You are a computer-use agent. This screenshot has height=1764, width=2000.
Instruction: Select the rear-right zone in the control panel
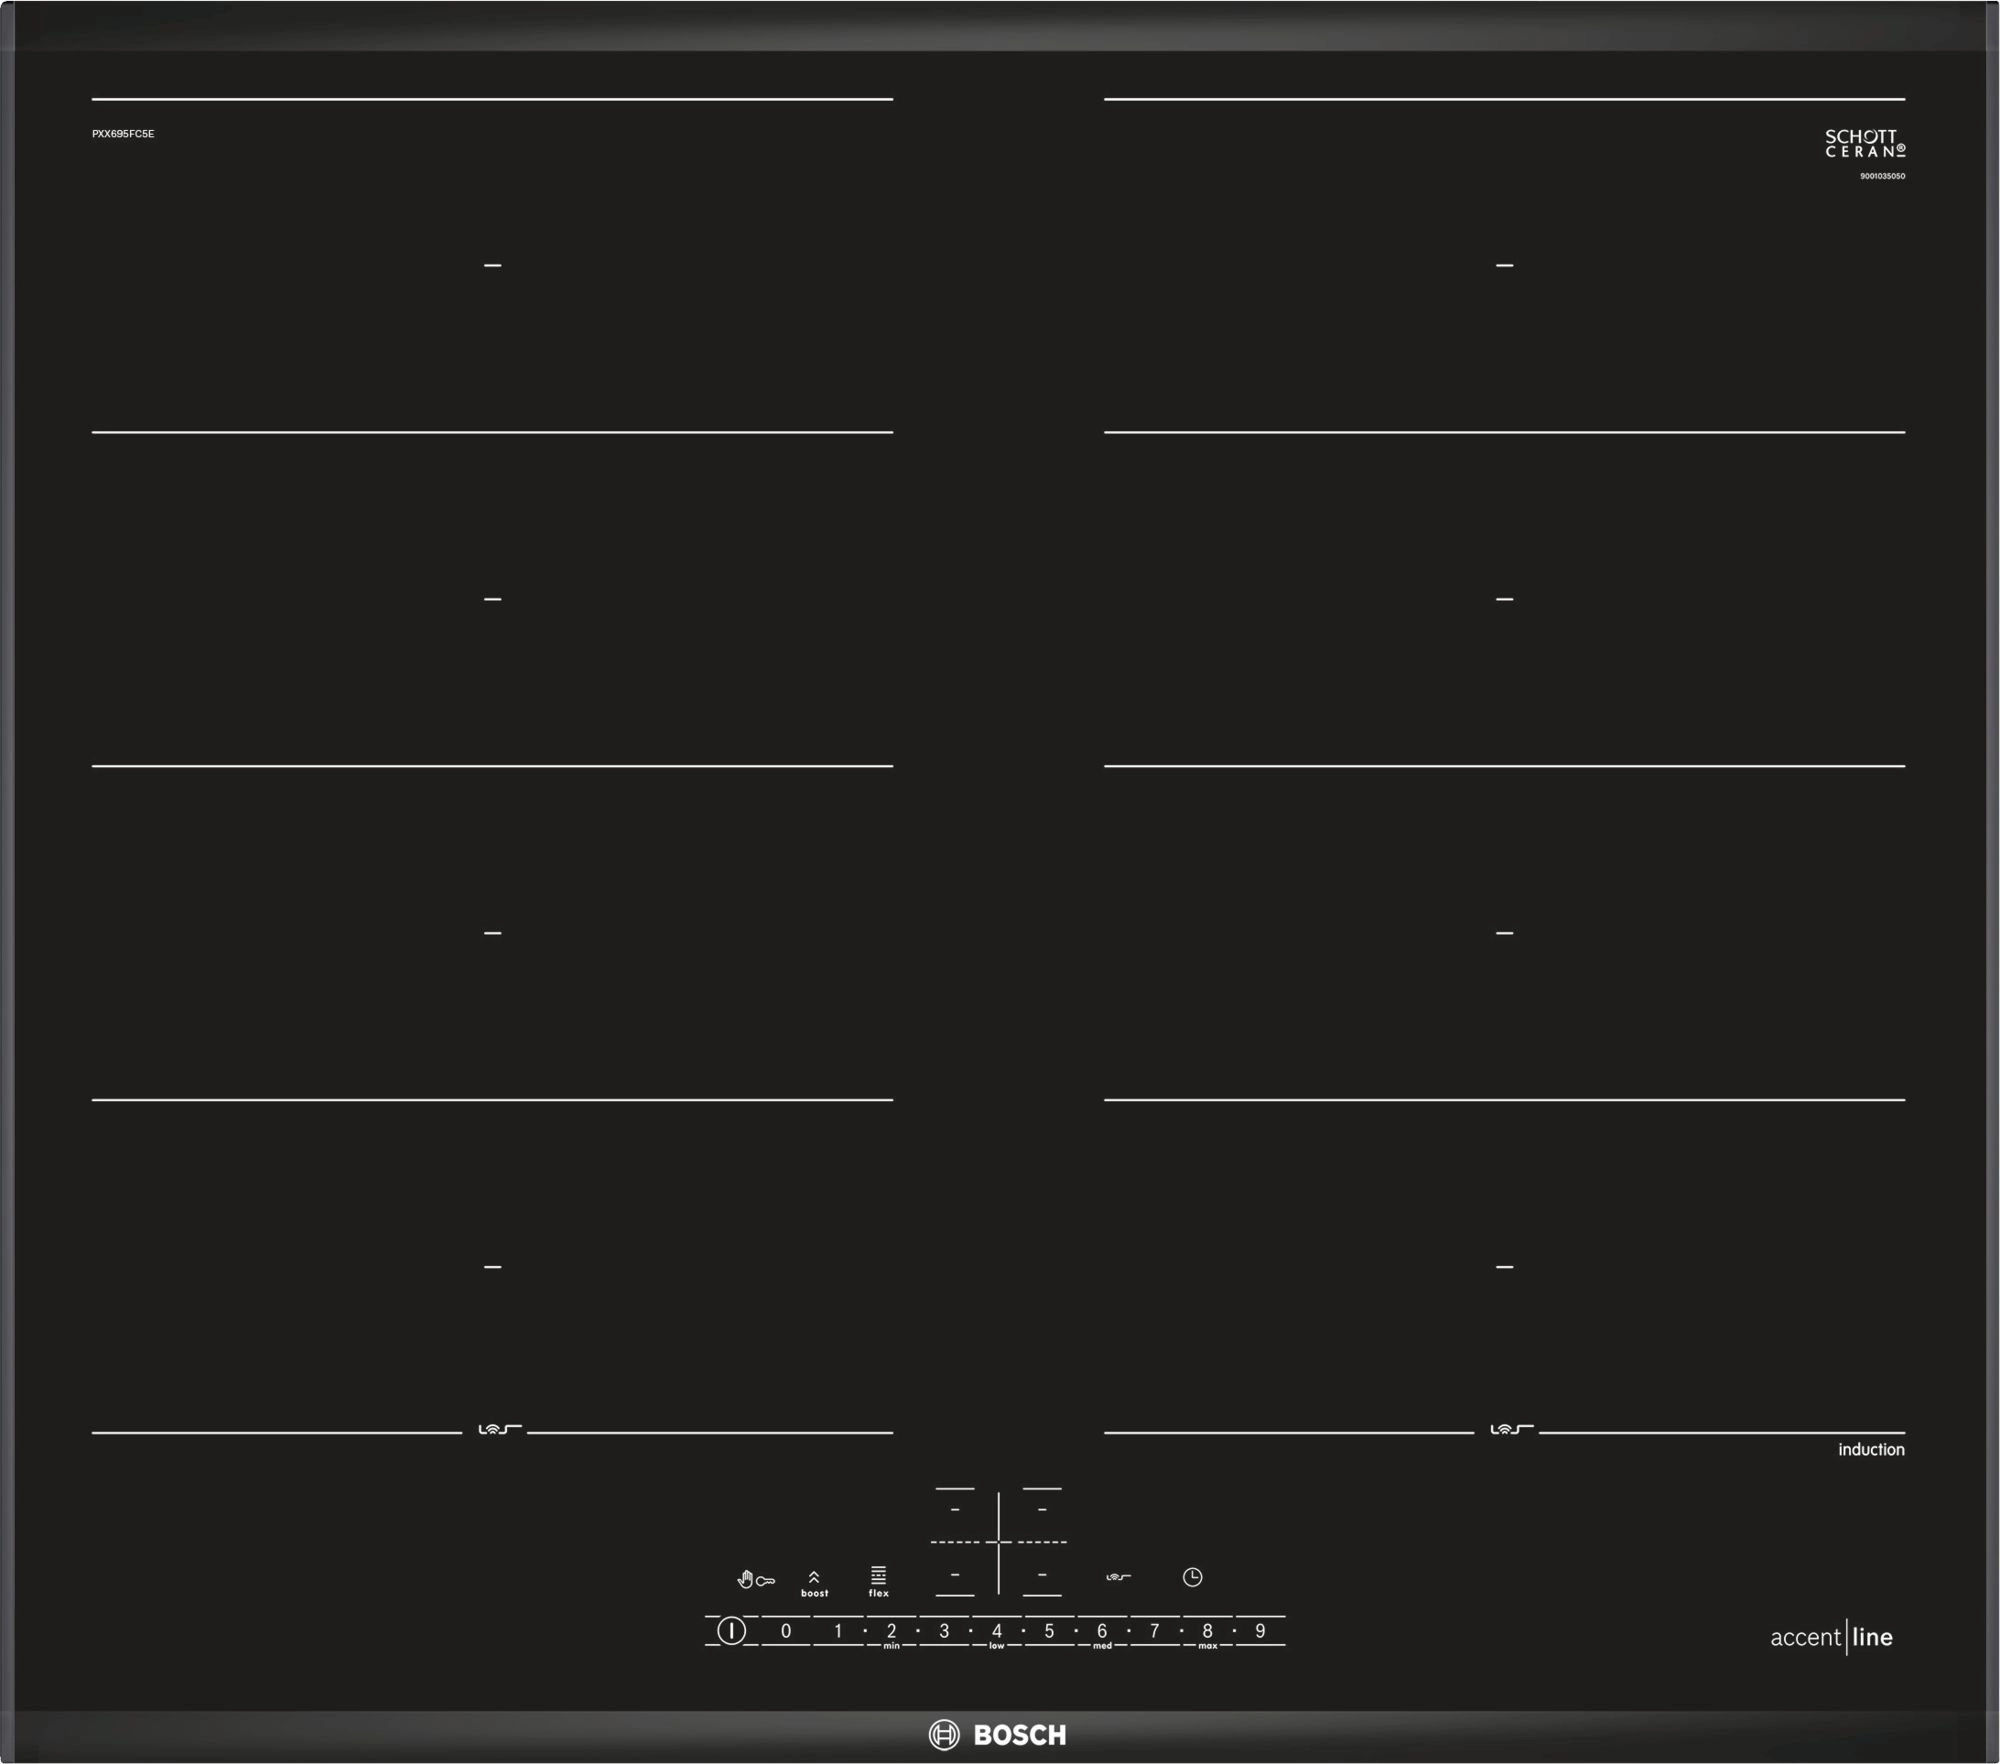coord(1042,1509)
